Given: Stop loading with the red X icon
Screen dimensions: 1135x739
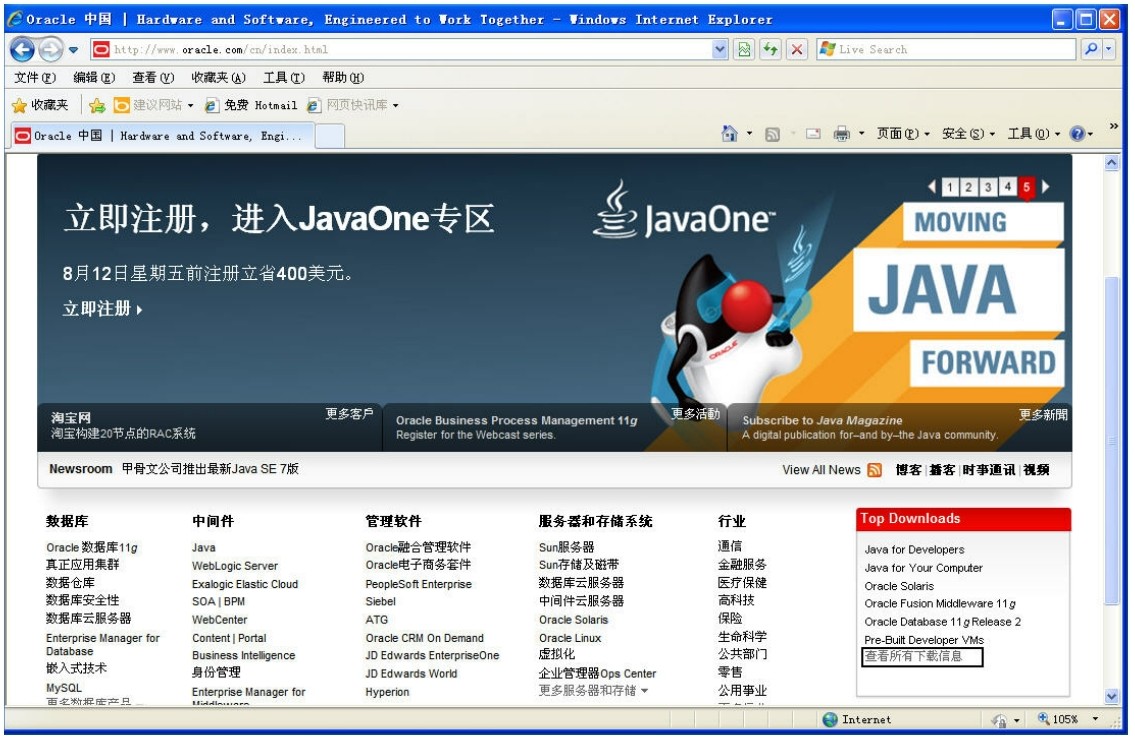Looking at the screenshot, I should pyautogui.click(x=796, y=49).
